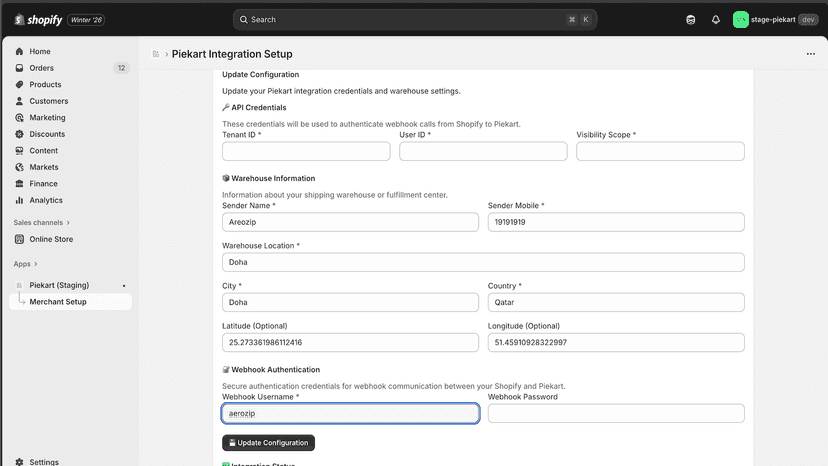Screen dimensions: 828x466
Task: Click the Customers person icon
Action: (x=20, y=101)
